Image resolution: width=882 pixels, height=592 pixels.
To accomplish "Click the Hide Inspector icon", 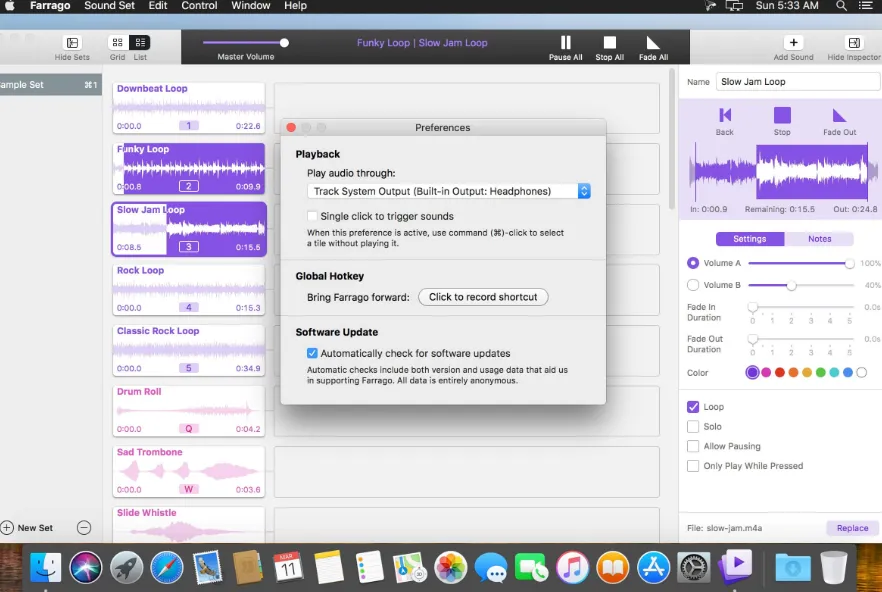I will [854, 43].
